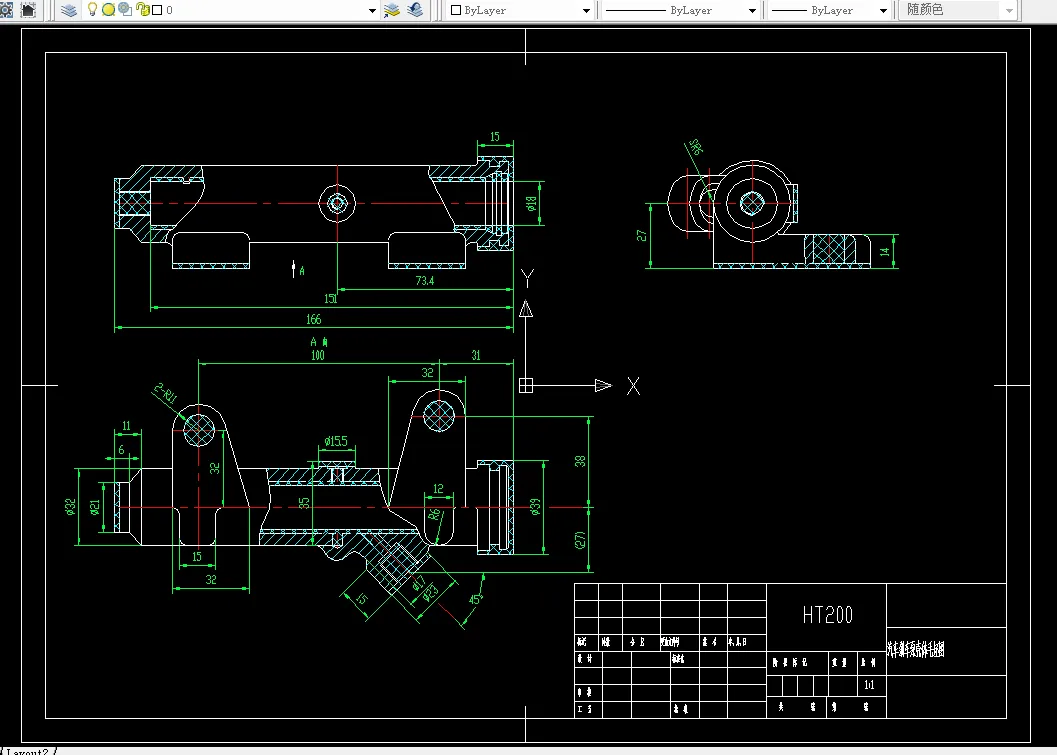Click the UCS Y axis arrowhead
The height and width of the screenshot is (755, 1057).
526,309
